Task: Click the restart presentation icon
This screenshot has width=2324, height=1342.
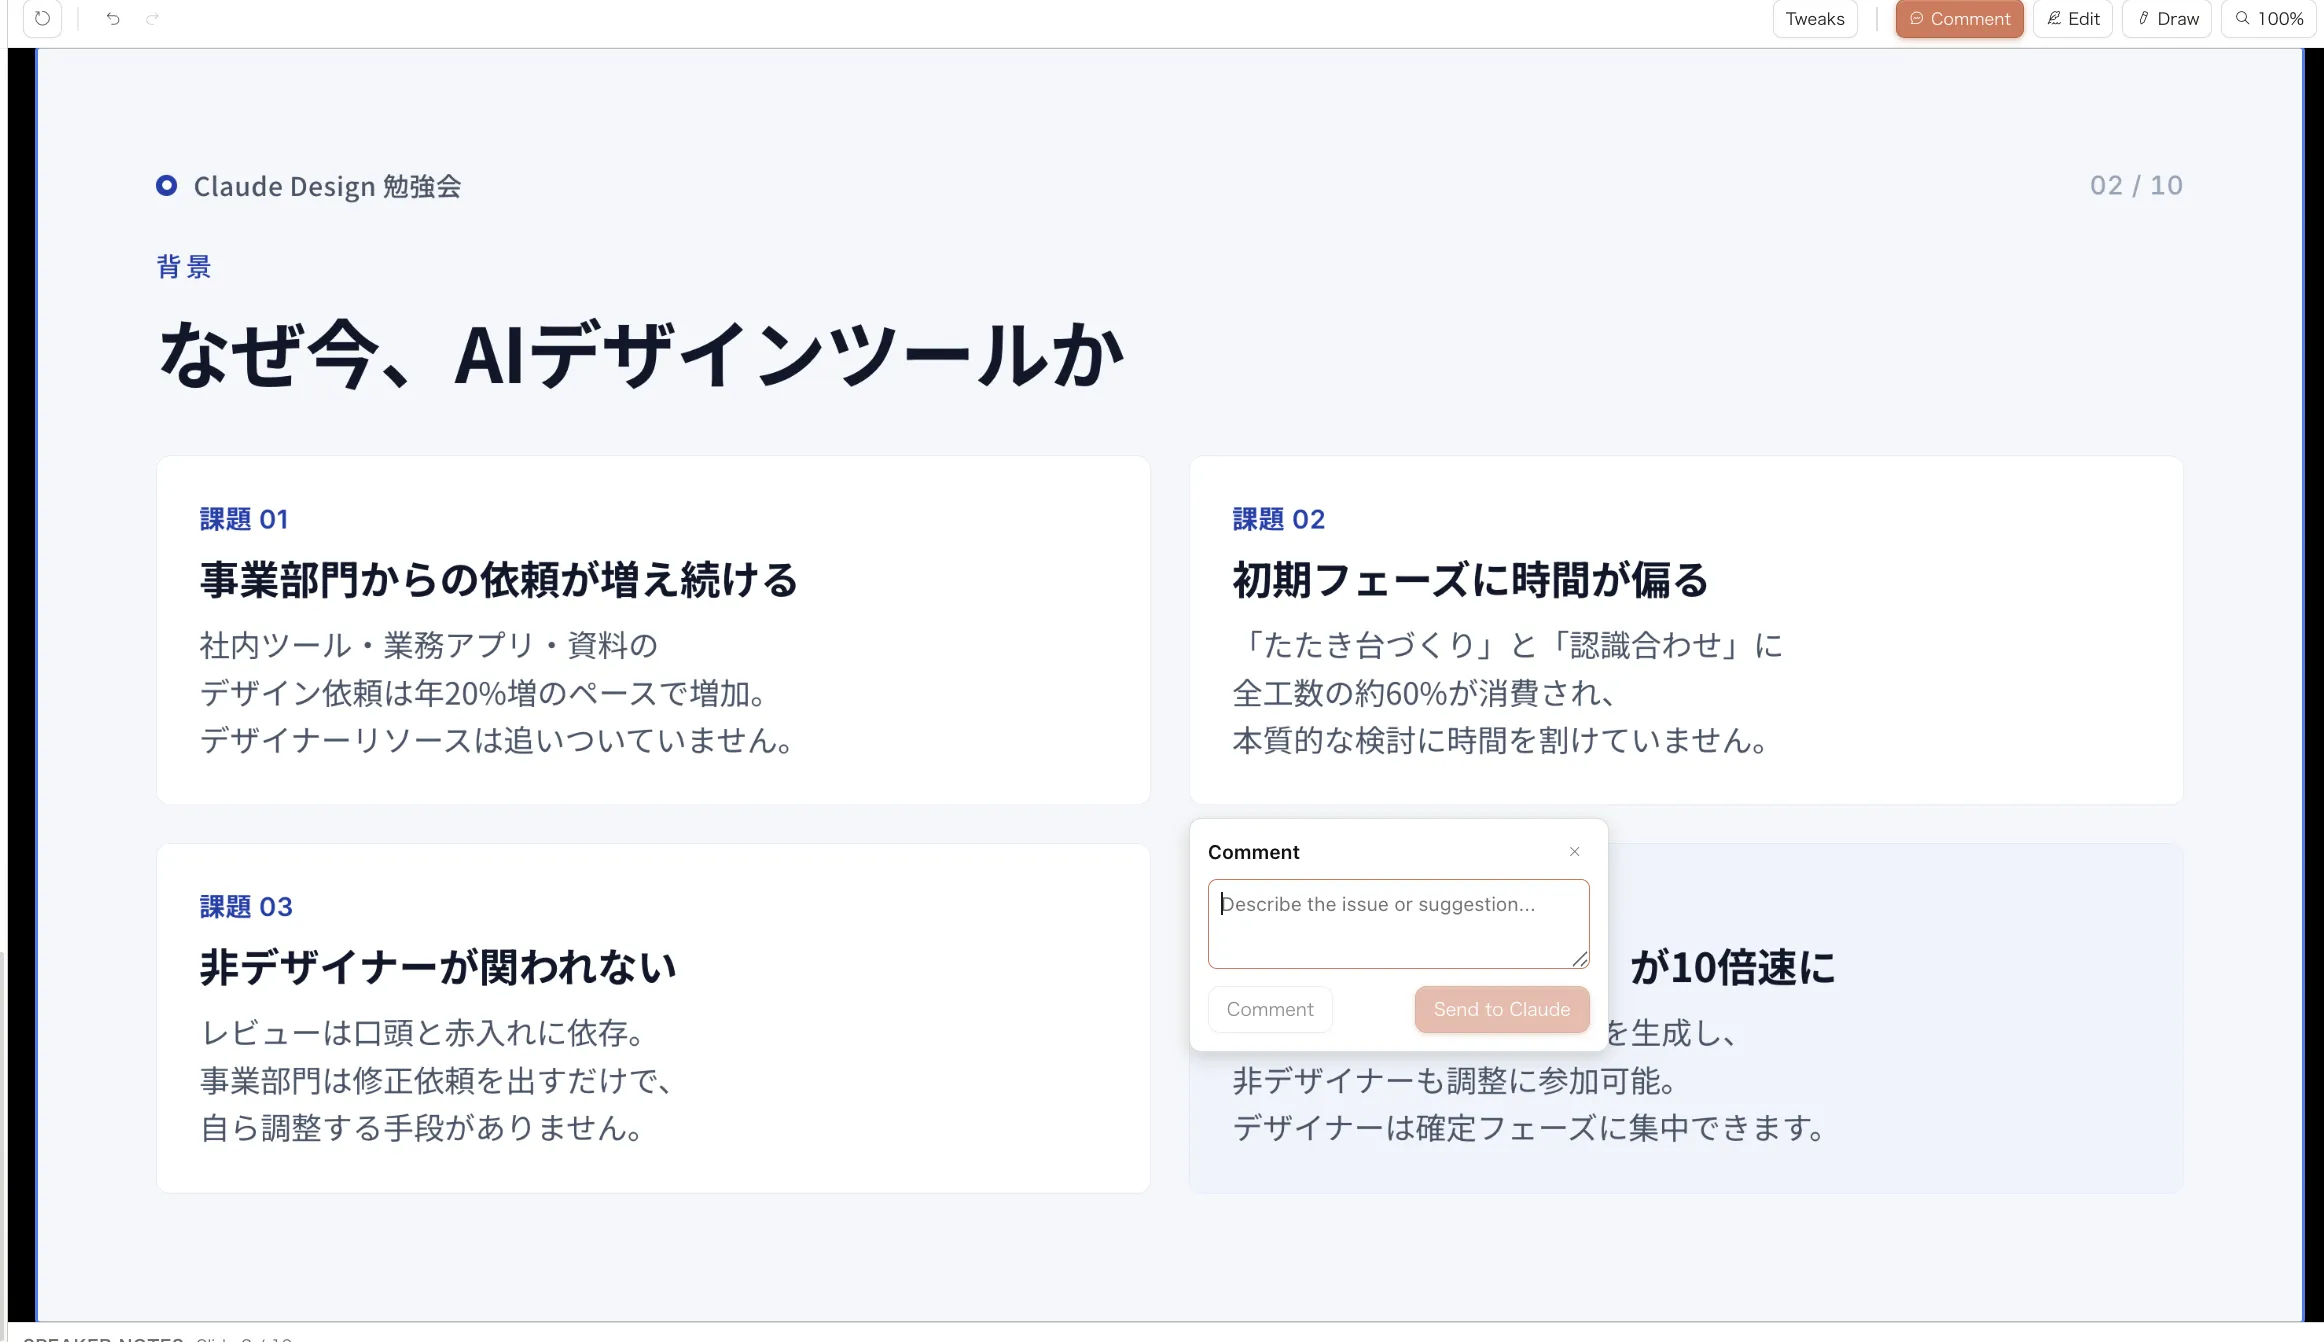Action: point(41,19)
